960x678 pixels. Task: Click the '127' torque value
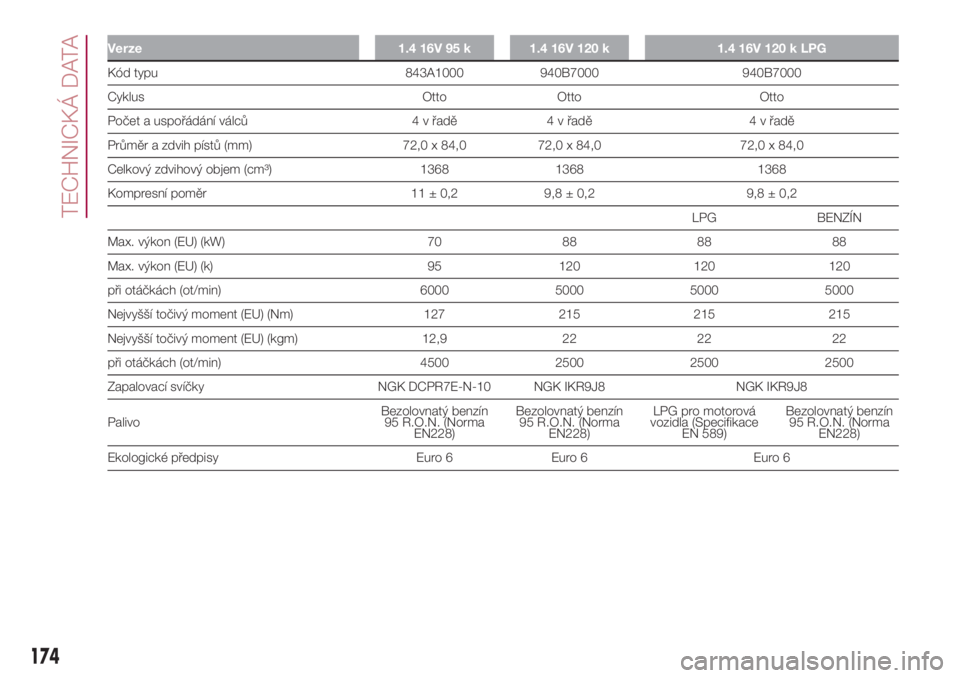tap(434, 315)
